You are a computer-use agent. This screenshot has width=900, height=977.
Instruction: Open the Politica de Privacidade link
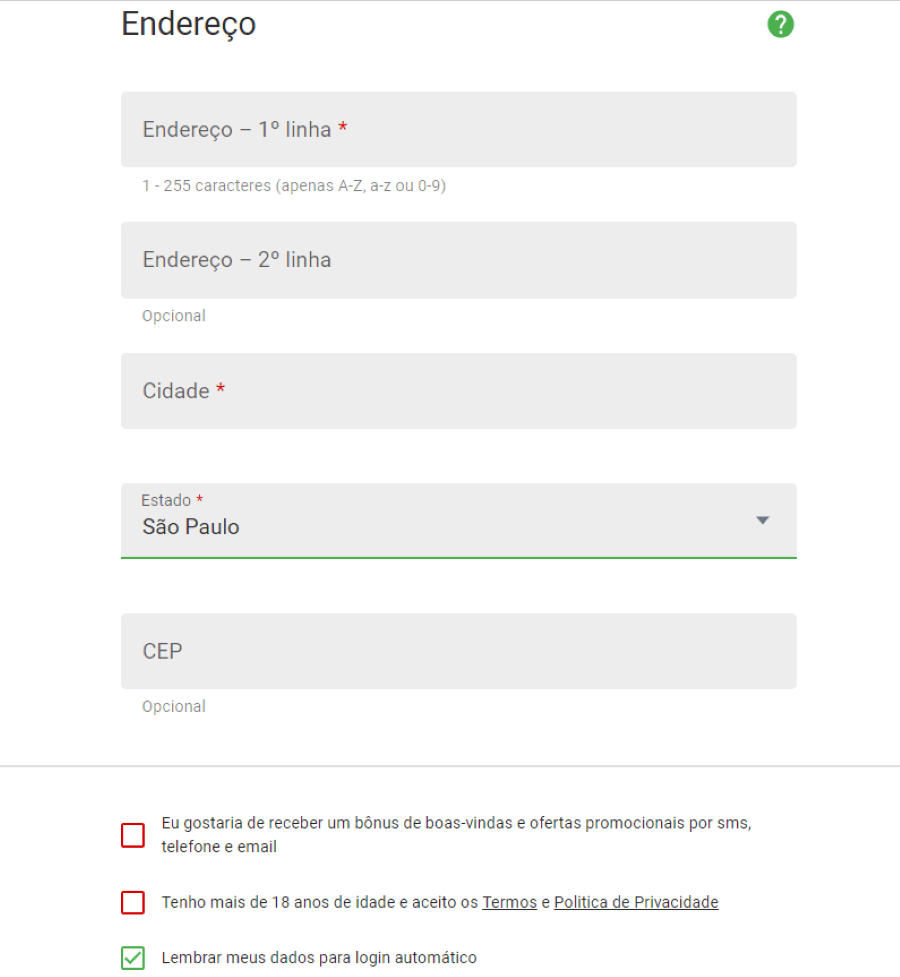[636, 902]
